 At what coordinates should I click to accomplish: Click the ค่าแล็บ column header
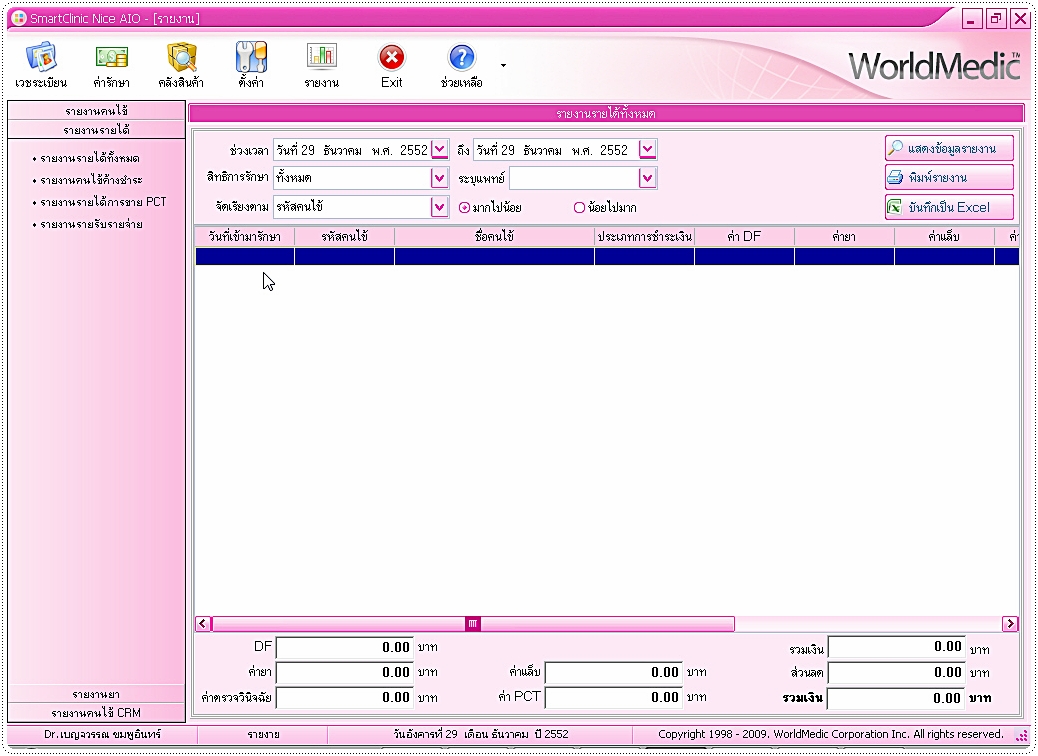[945, 236]
